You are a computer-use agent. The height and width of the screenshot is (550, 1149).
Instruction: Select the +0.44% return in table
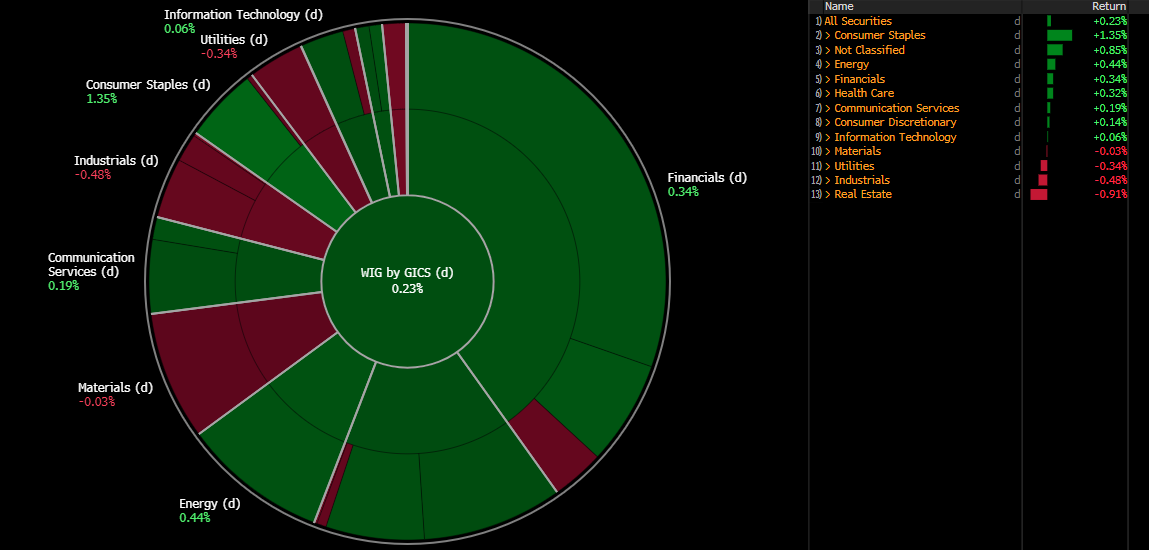click(1110, 64)
